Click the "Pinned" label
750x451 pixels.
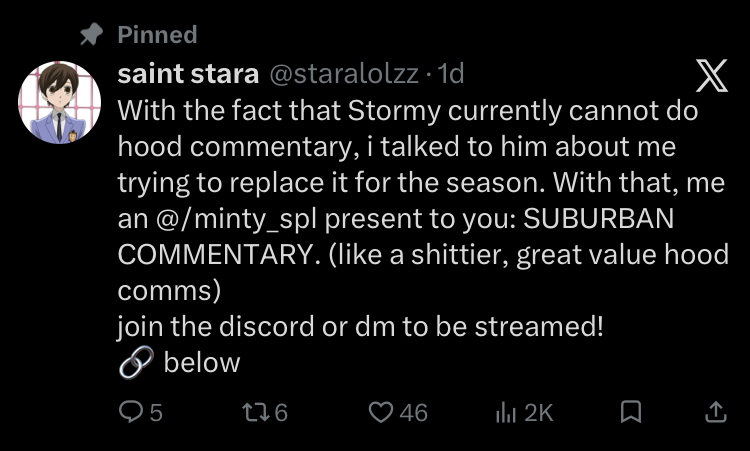pos(157,35)
